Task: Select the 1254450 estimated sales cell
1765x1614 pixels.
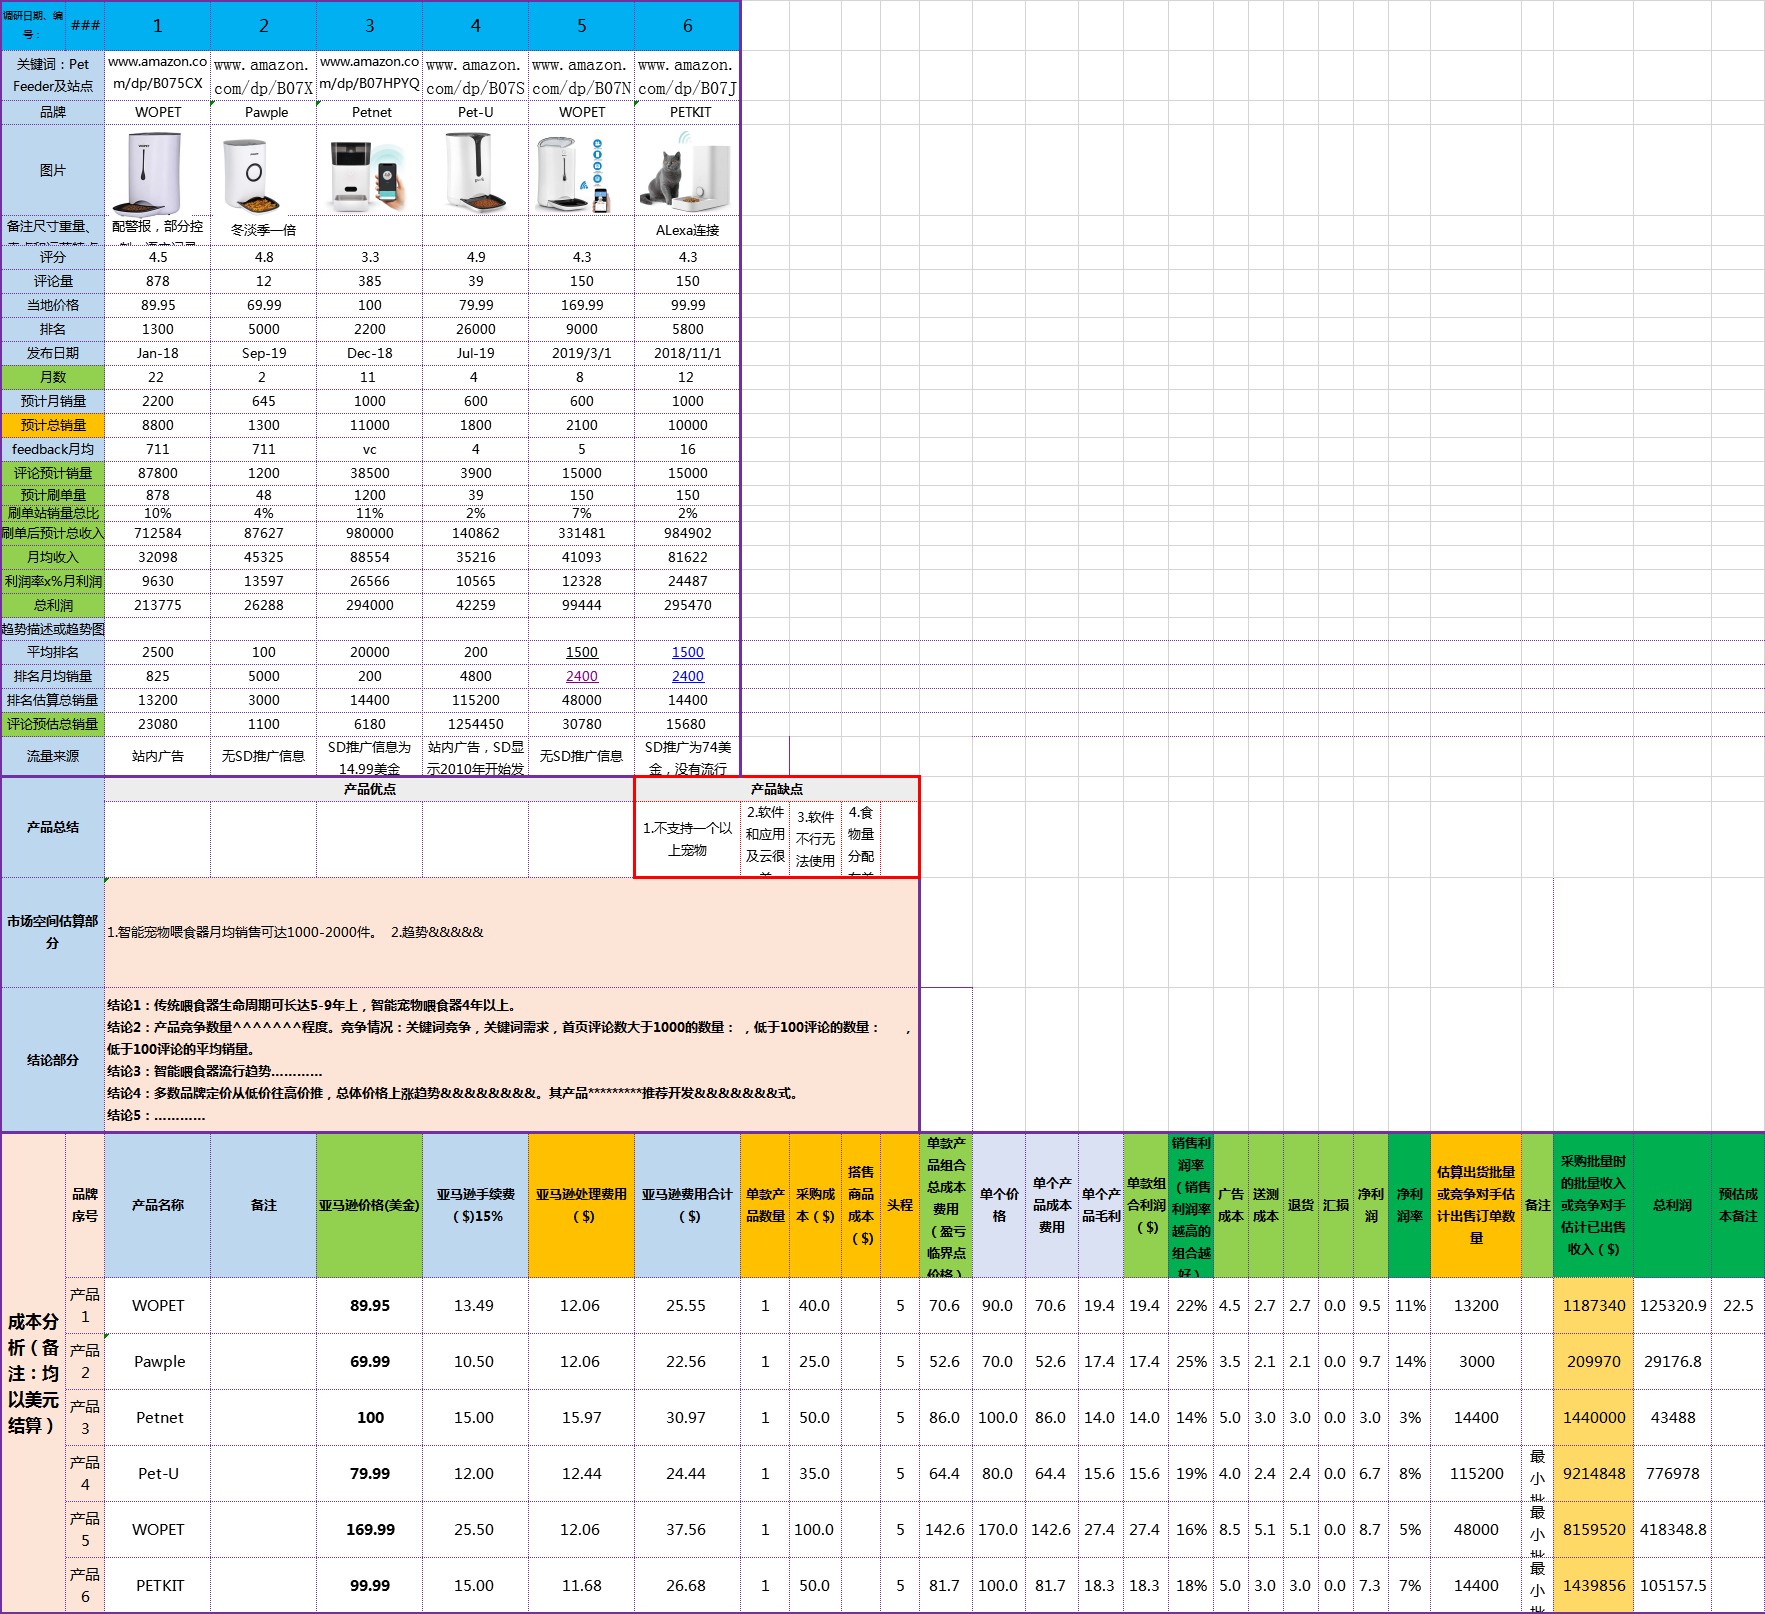Action: (x=476, y=724)
